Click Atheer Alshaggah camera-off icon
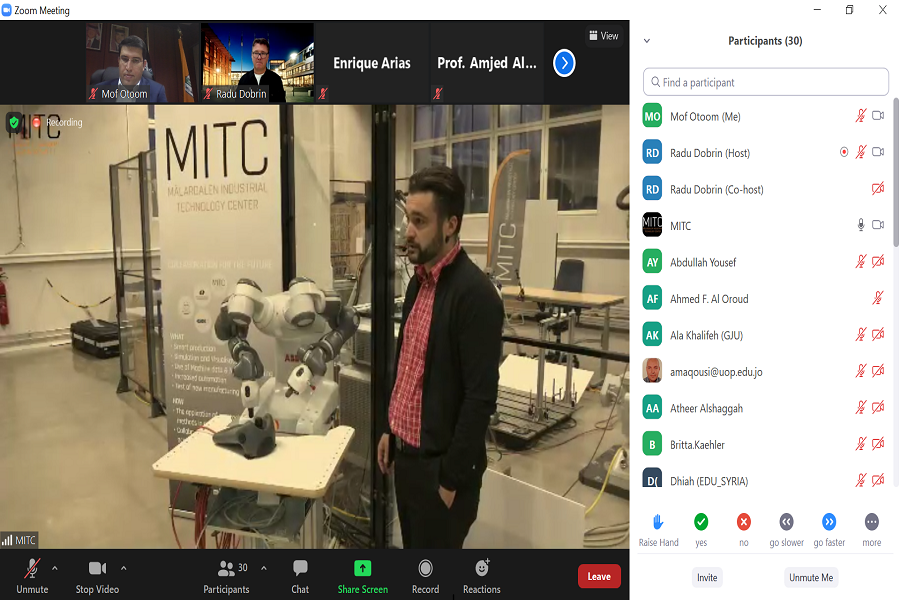The image size is (900, 600). click(x=878, y=408)
